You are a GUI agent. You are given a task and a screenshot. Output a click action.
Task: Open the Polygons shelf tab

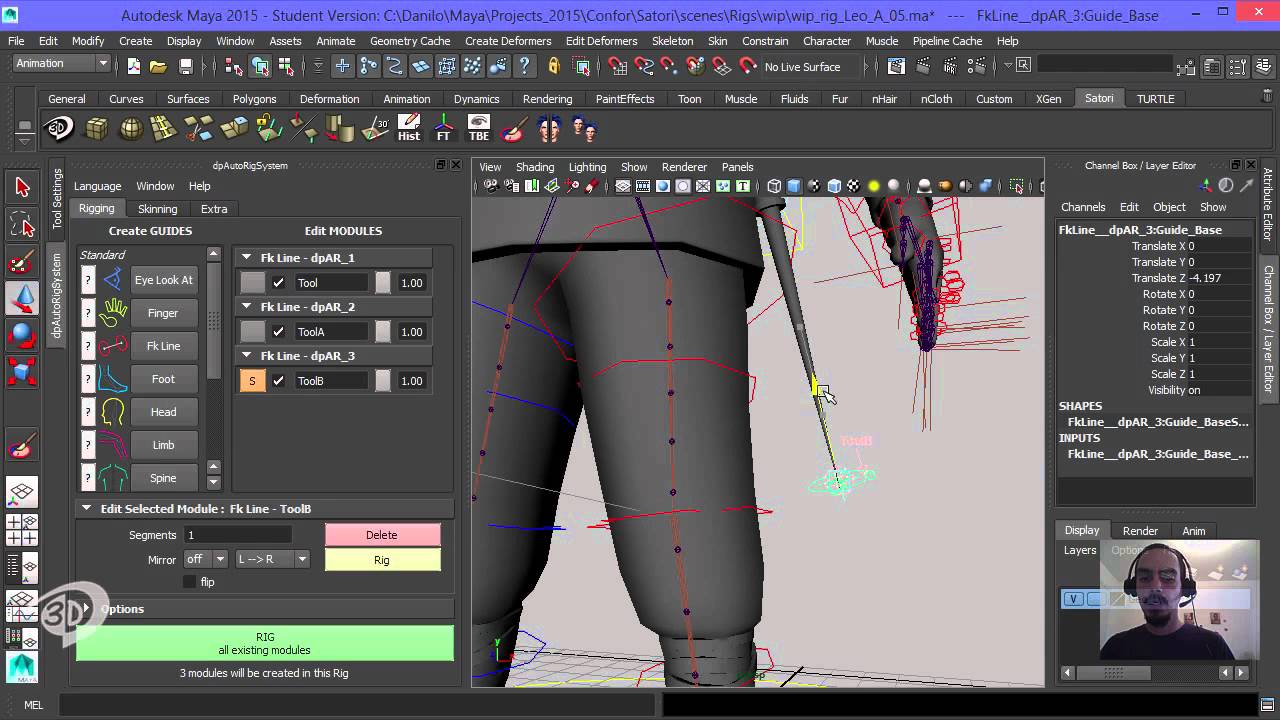tap(254, 99)
